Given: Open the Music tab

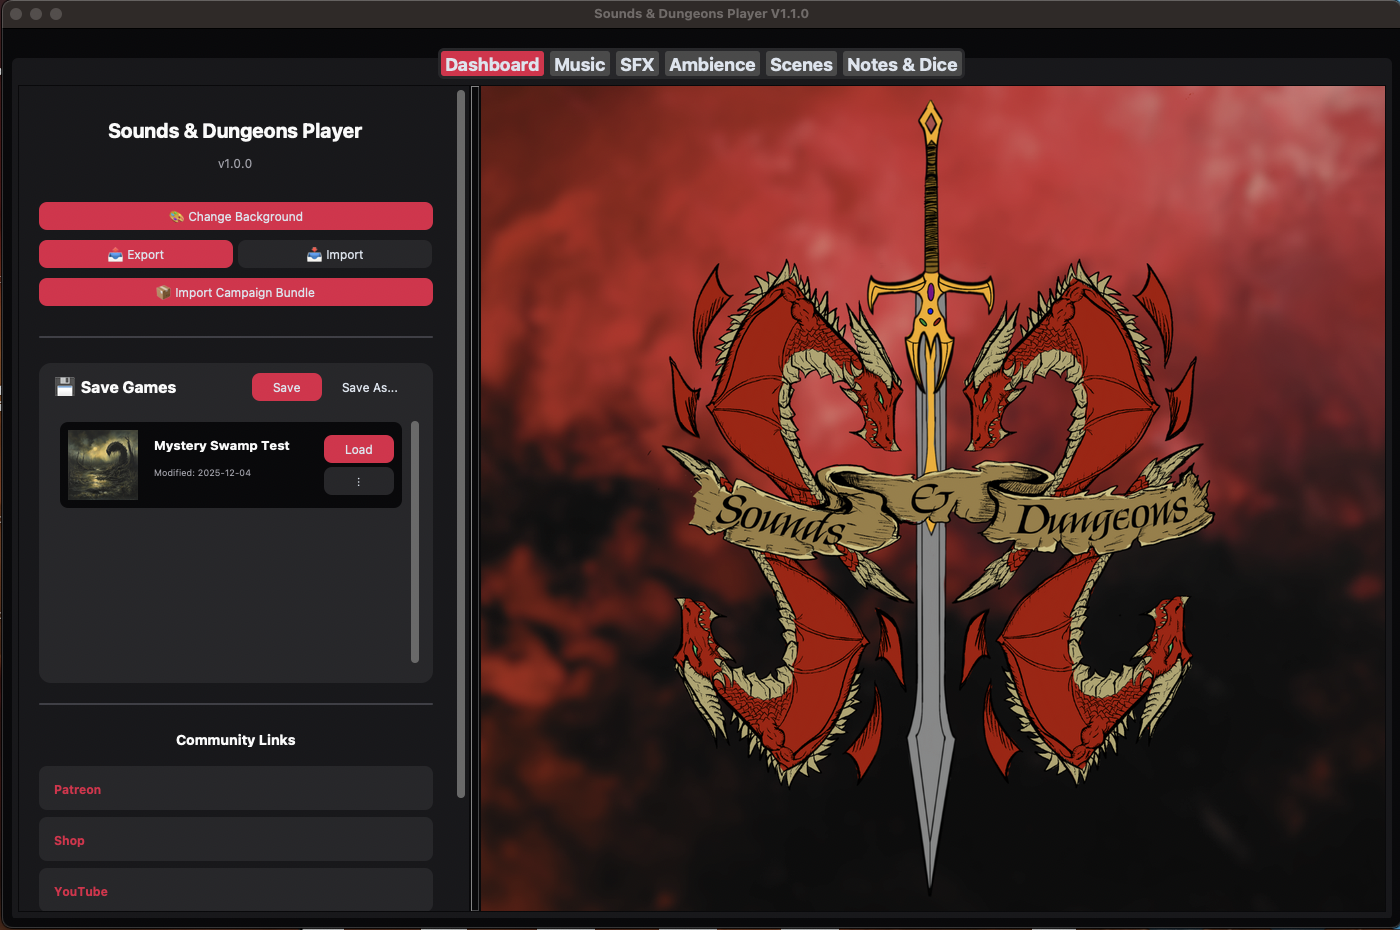Looking at the screenshot, I should click(x=580, y=64).
